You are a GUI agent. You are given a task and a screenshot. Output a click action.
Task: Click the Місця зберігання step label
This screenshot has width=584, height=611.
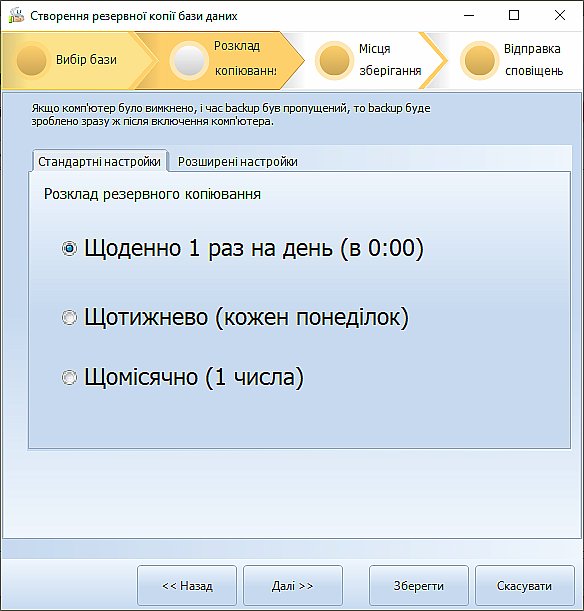coord(390,60)
